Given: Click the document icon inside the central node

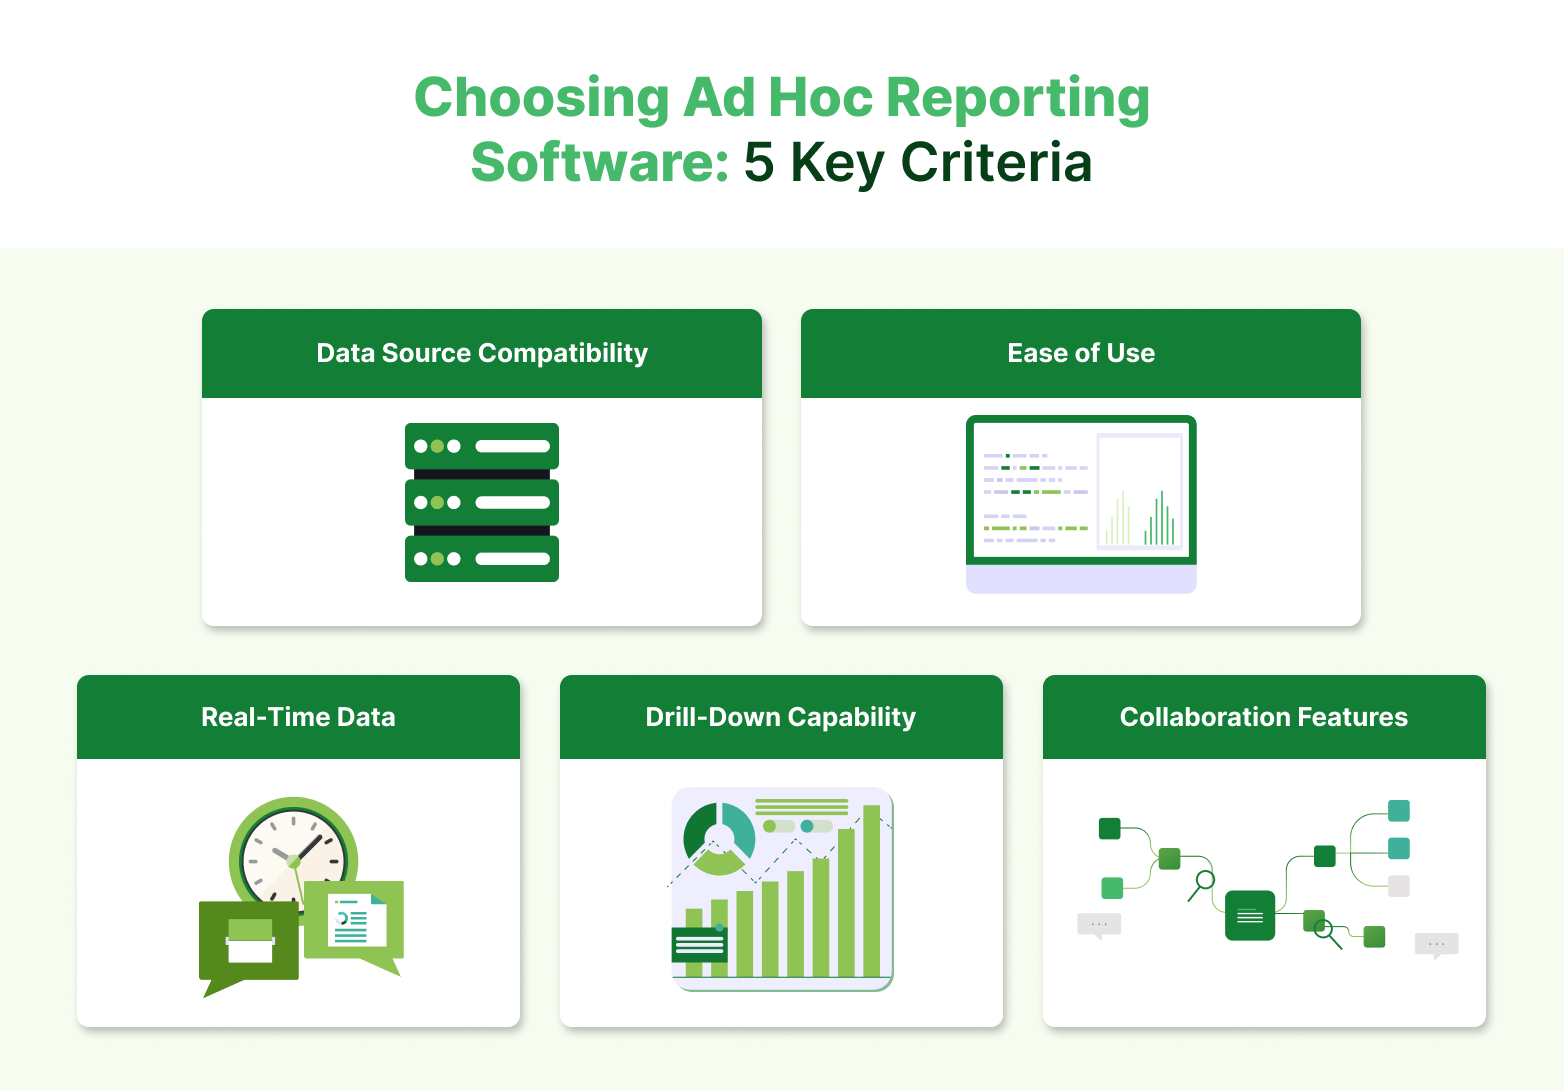Looking at the screenshot, I should 1249,914.
